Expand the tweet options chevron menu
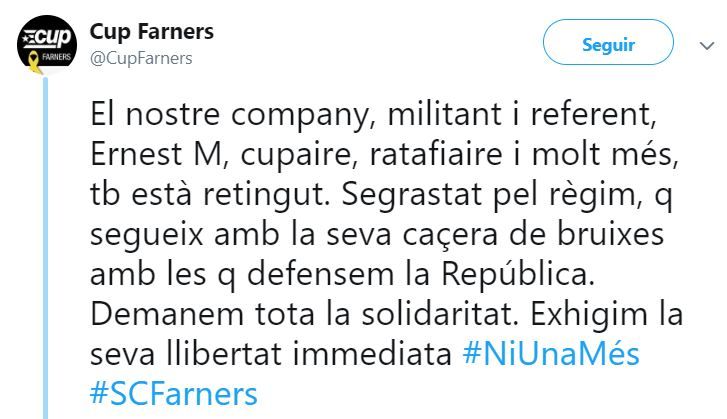 [705, 44]
